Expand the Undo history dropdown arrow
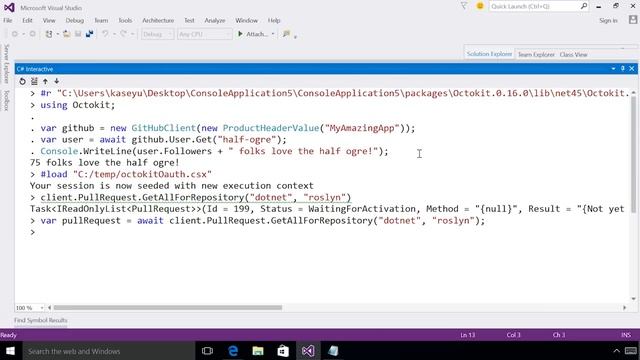Image resolution: width=640 pixels, height=360 pixels. click(x=114, y=34)
